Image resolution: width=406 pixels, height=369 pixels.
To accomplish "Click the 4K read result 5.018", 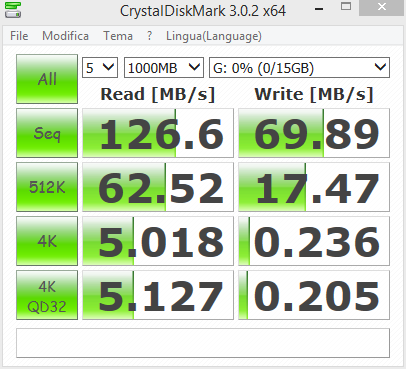I will [x=158, y=241].
